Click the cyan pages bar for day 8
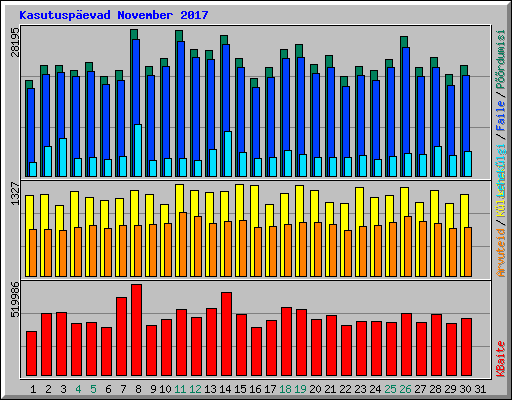512x400 pixels. [138, 150]
